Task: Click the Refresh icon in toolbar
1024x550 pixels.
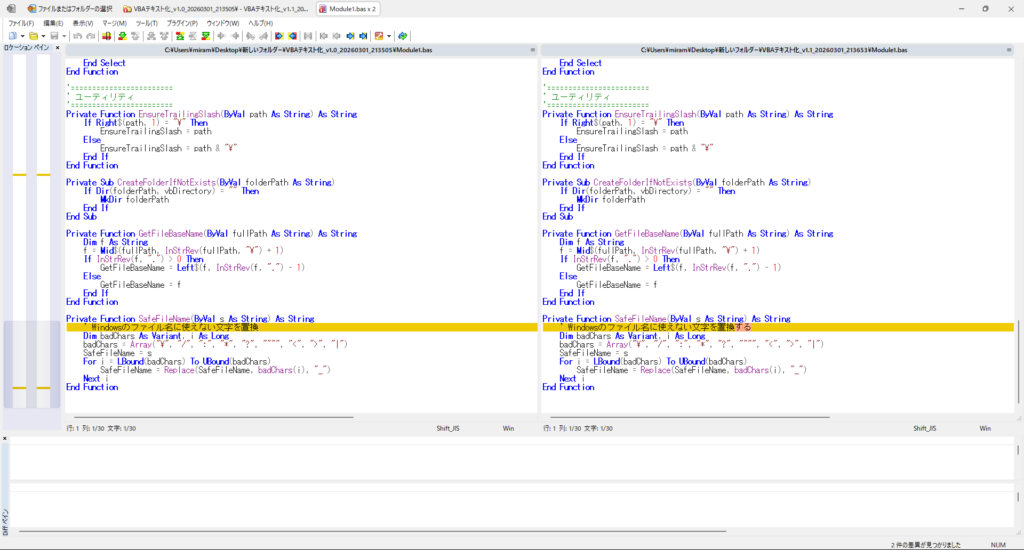Action: click(x=402, y=36)
